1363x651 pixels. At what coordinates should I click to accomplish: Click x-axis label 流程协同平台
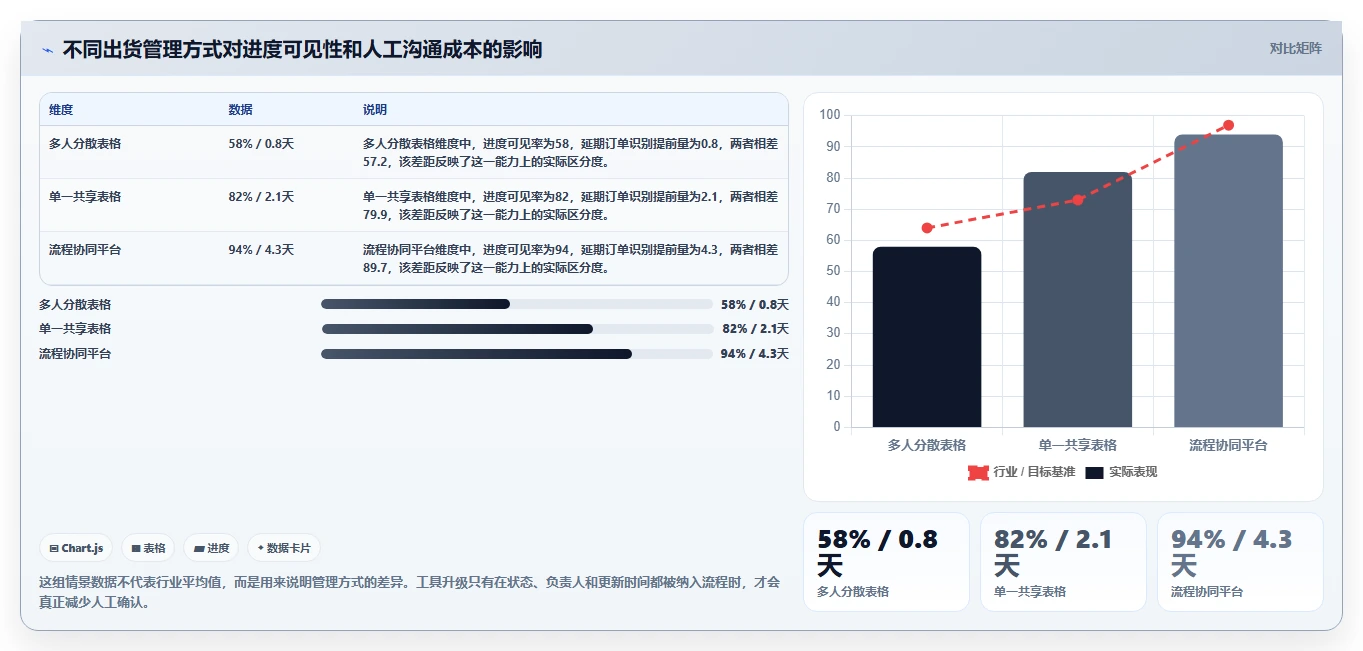[1228, 445]
